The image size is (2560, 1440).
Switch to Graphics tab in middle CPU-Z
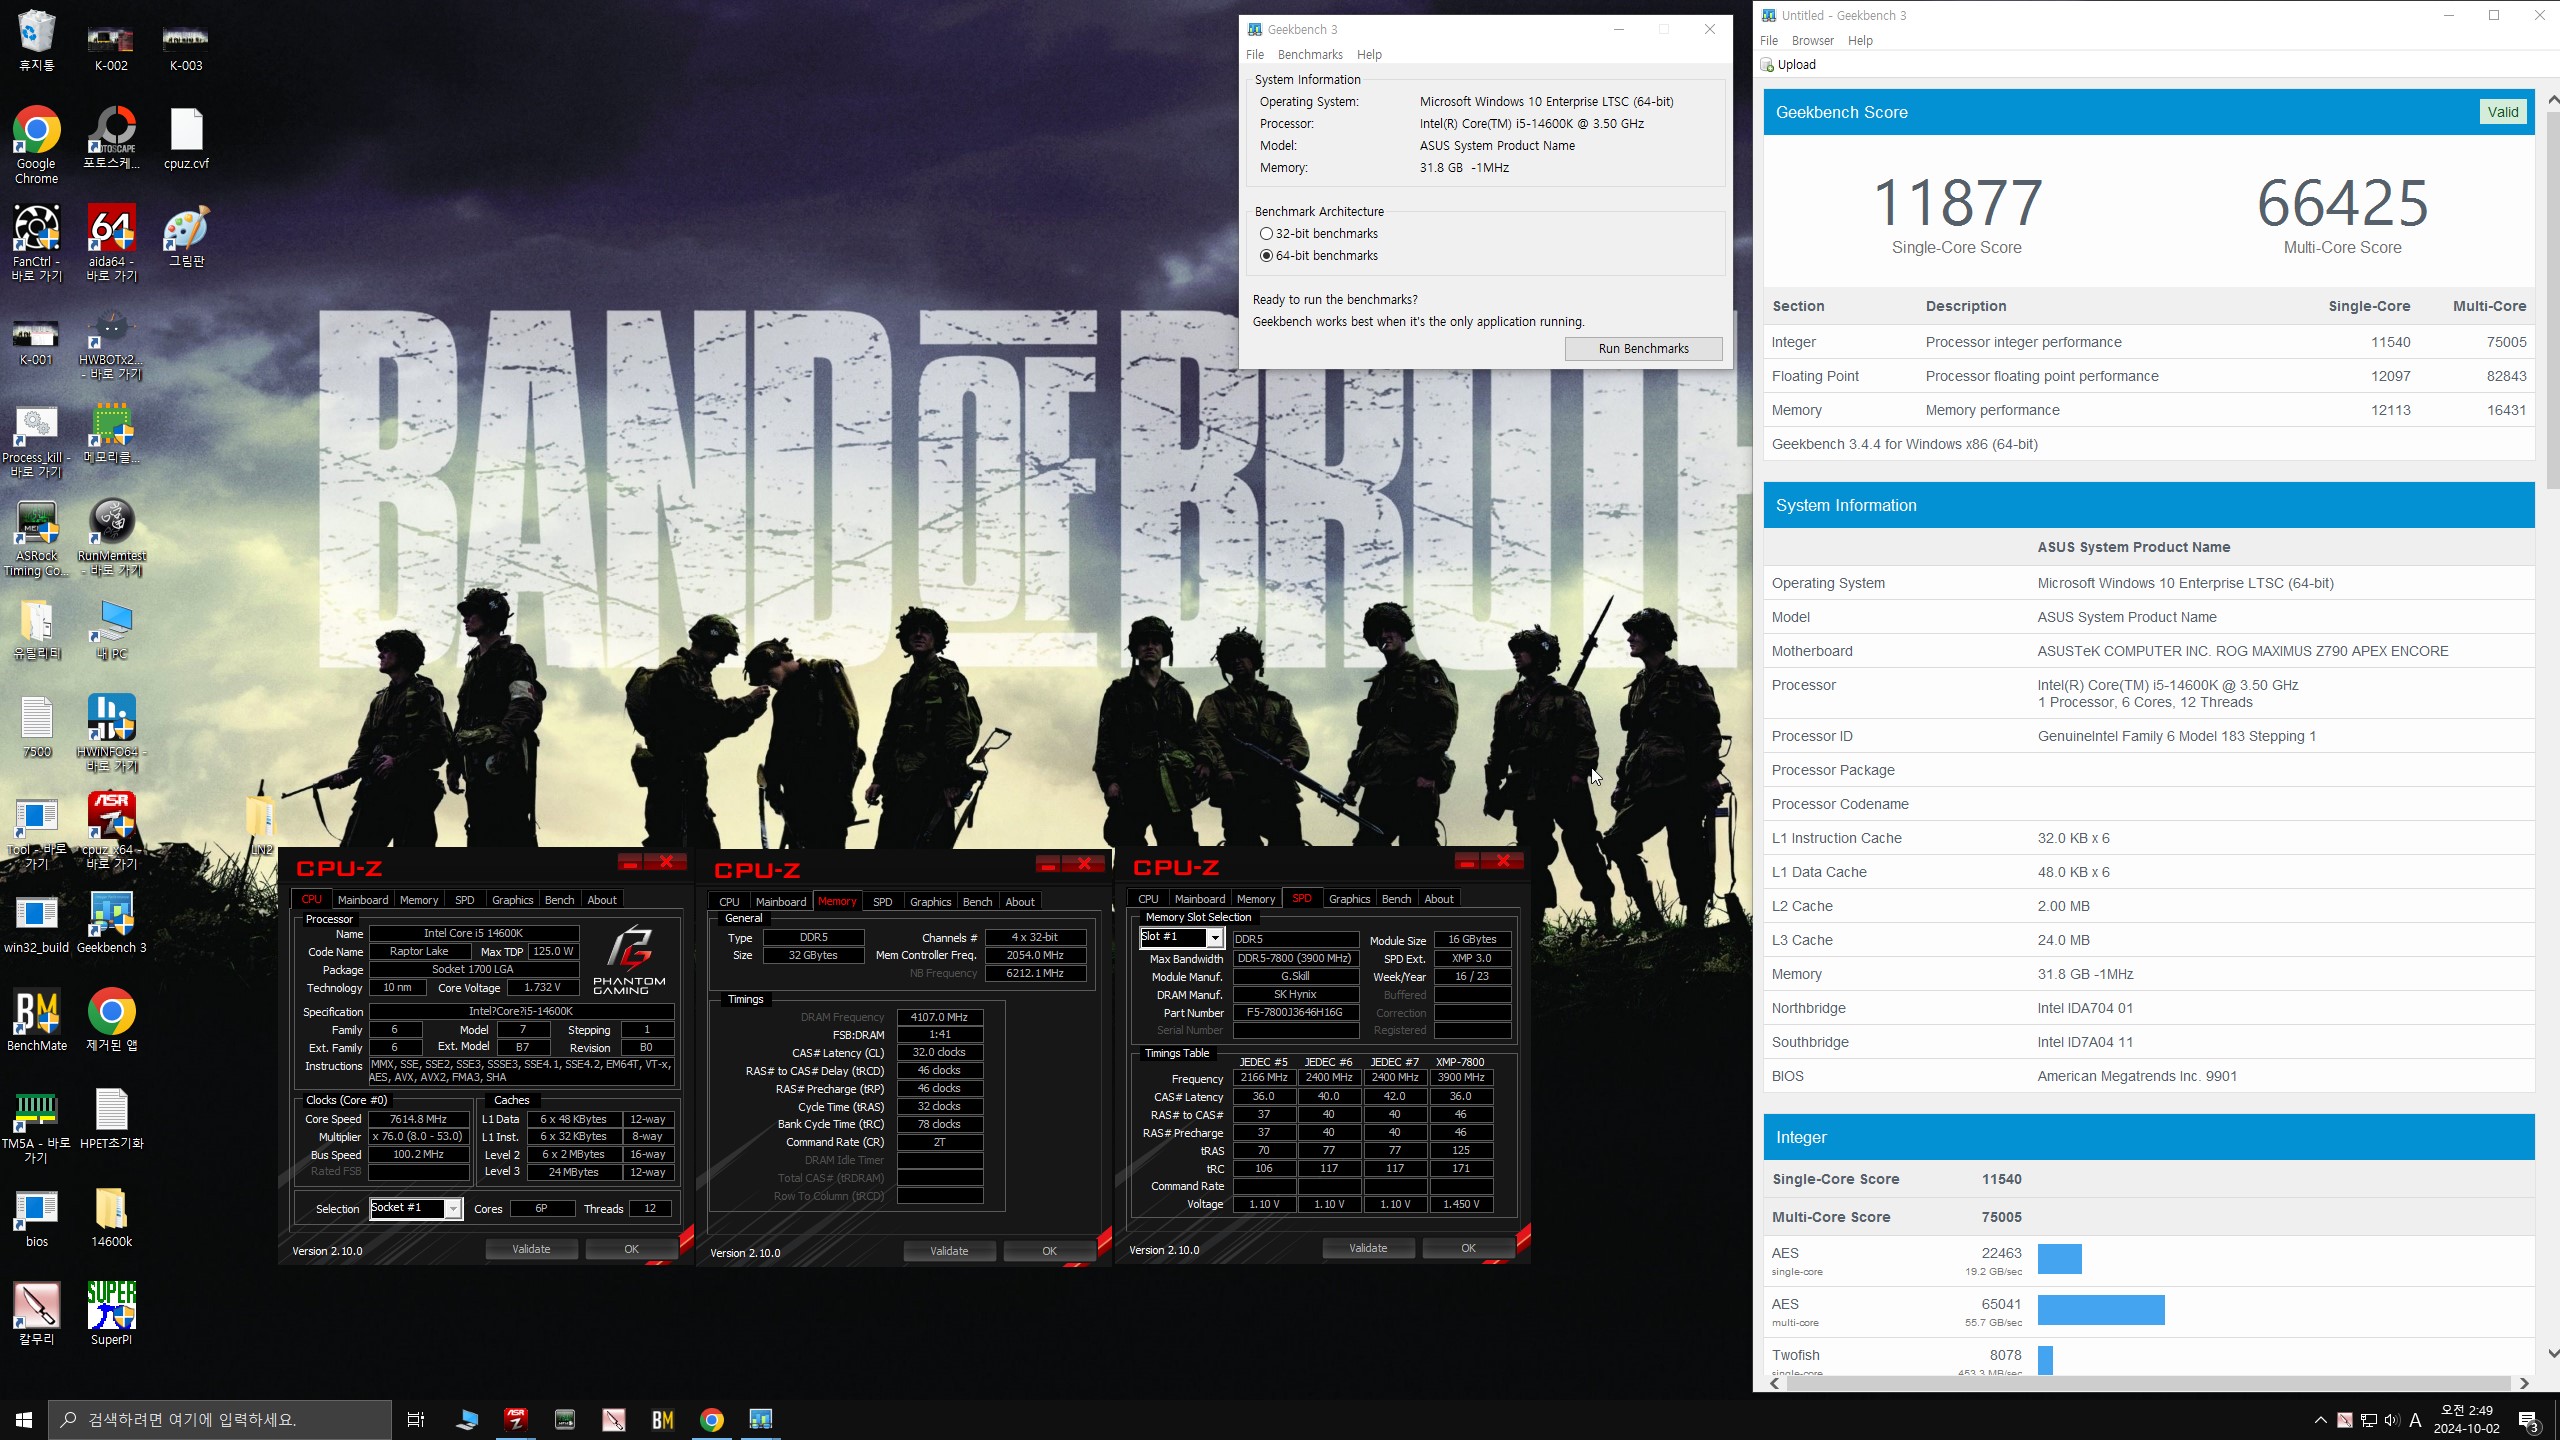coord(930,902)
